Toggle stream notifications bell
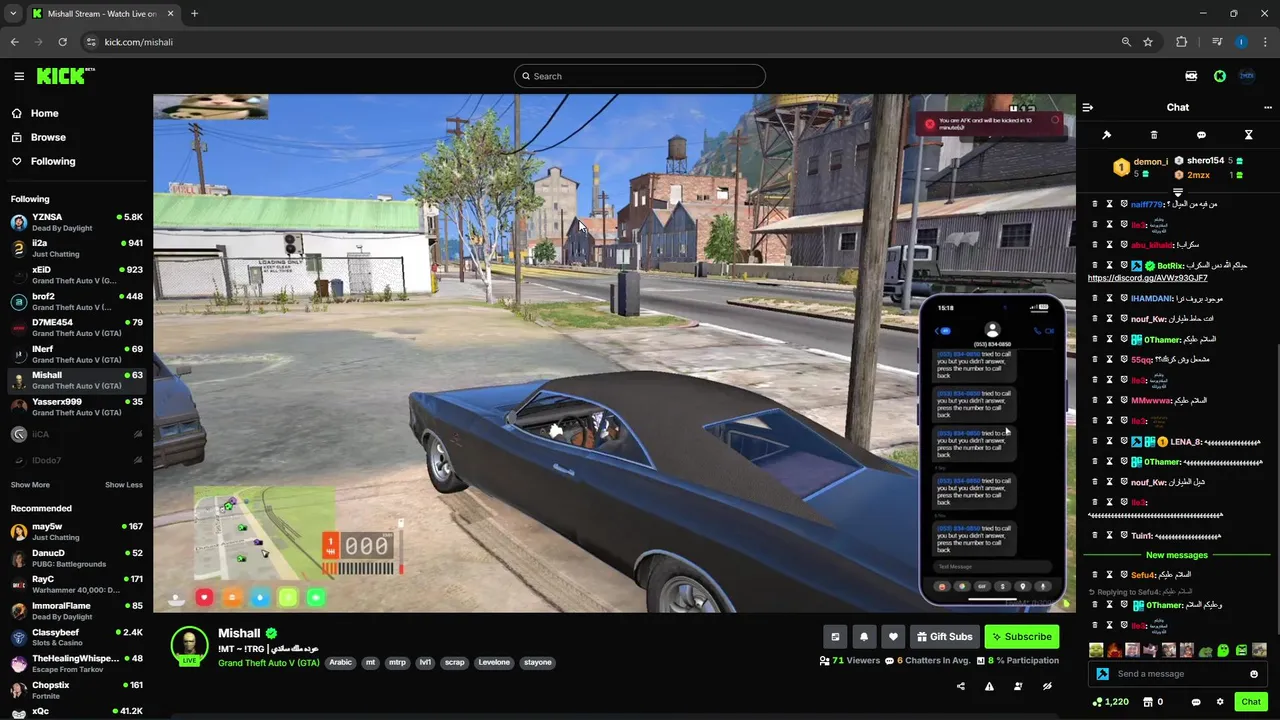This screenshot has width=1280, height=720. pyautogui.click(x=864, y=636)
